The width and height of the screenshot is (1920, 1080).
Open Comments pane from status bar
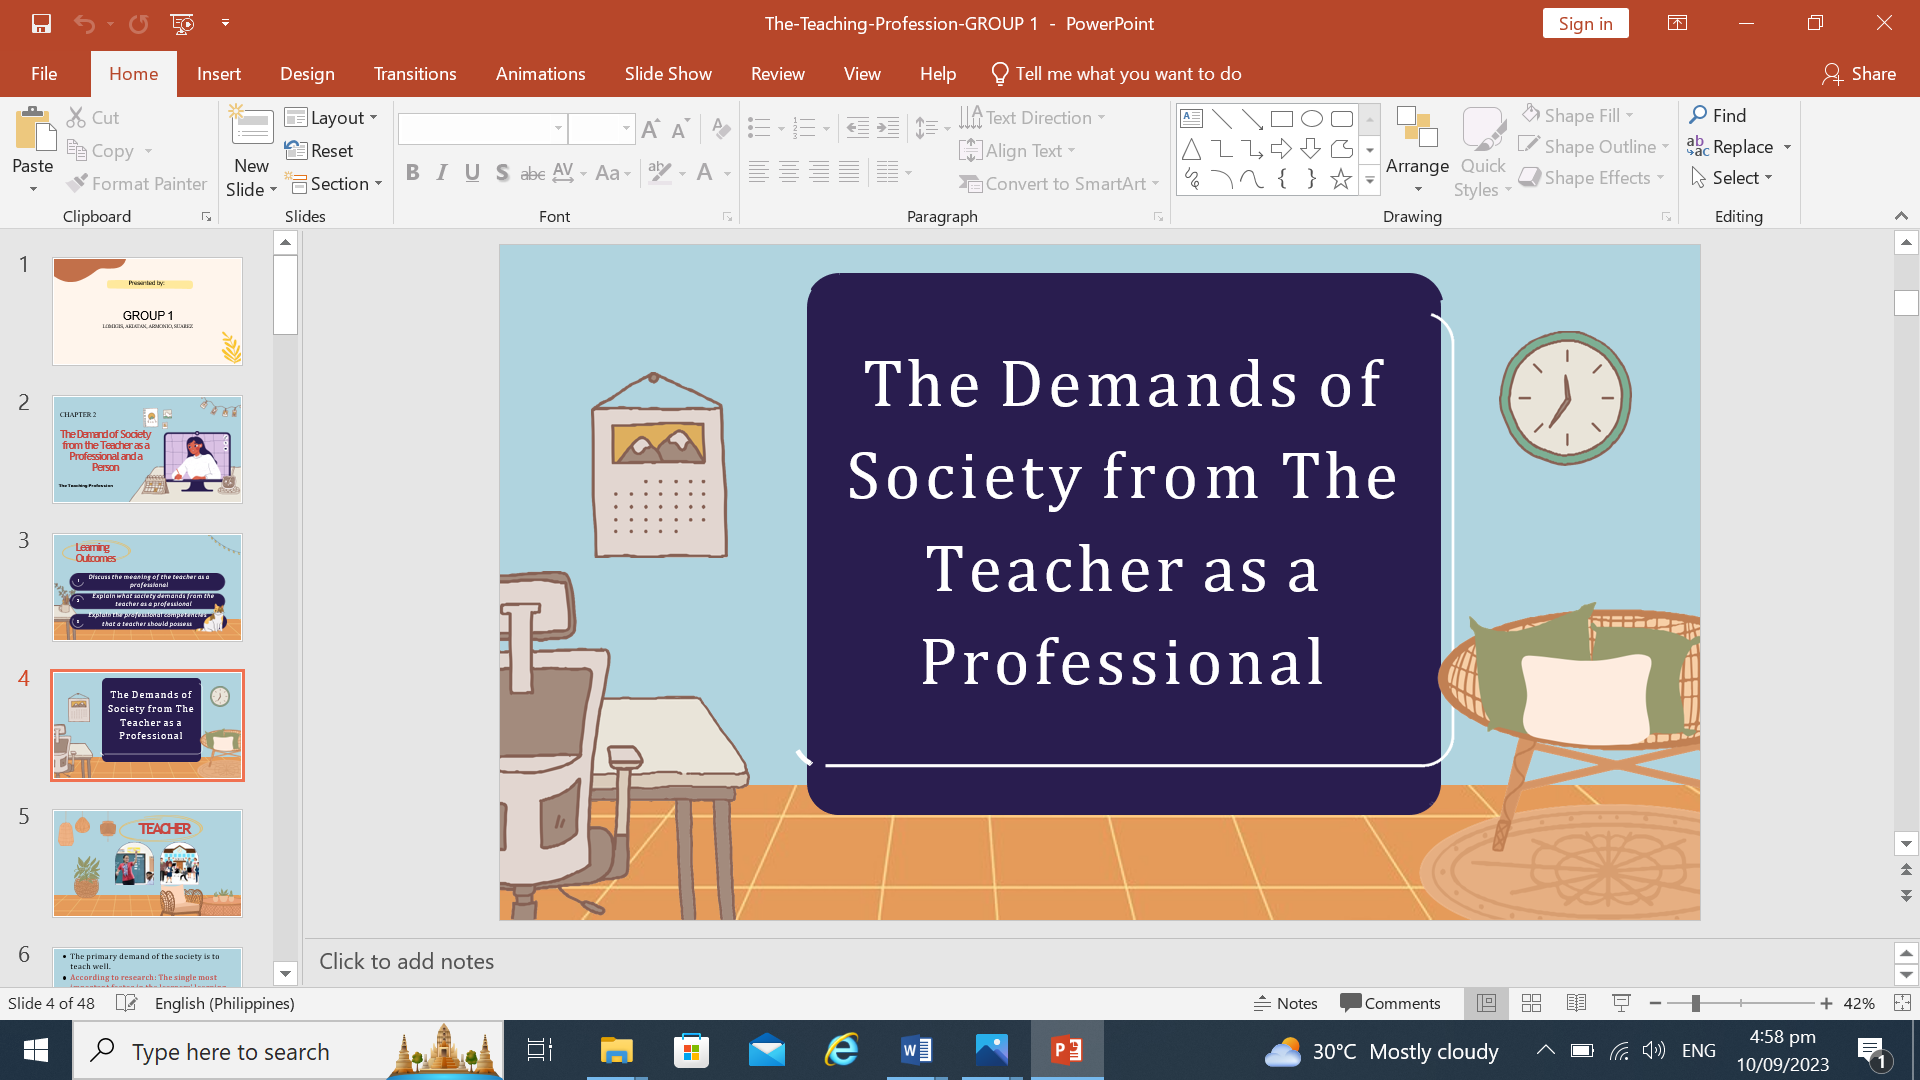click(1390, 1003)
